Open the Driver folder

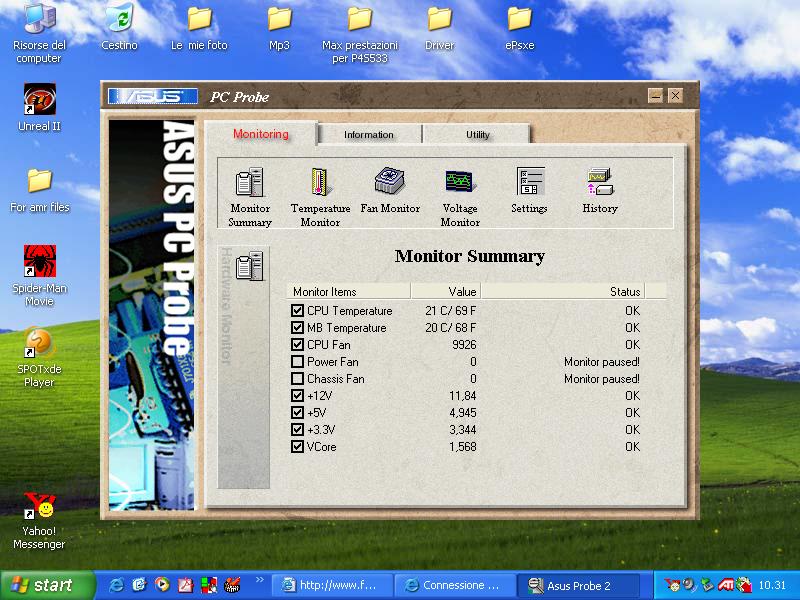point(439,19)
